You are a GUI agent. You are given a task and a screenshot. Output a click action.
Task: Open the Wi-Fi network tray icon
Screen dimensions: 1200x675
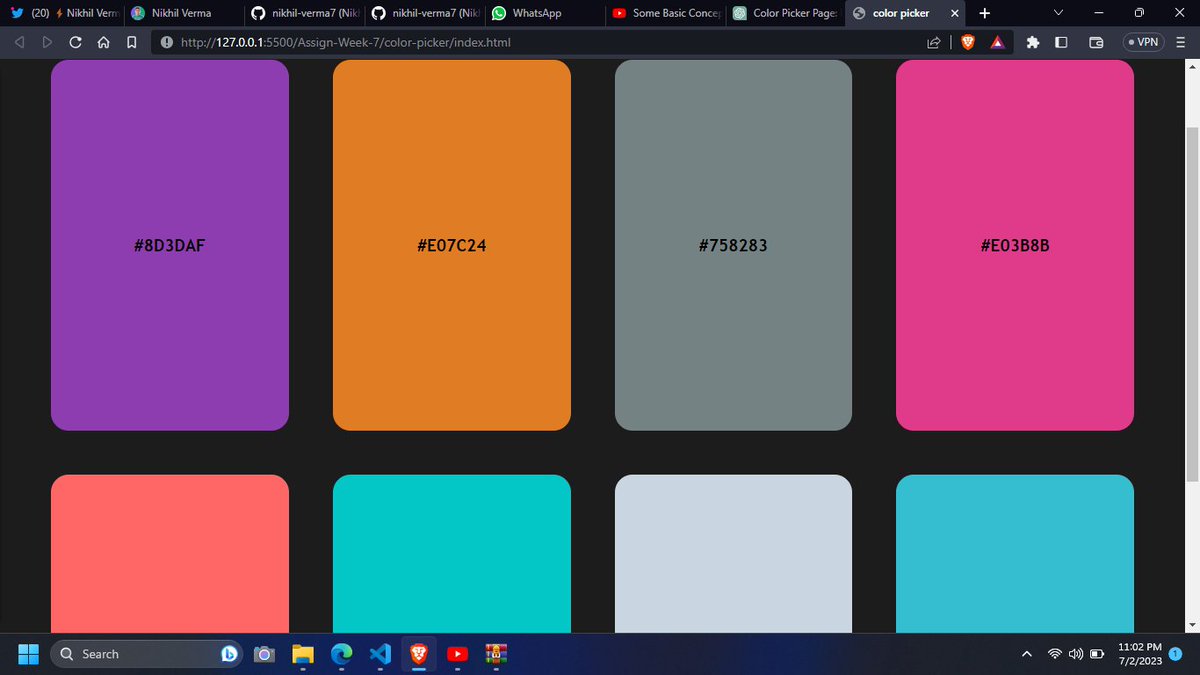[x=1055, y=654]
